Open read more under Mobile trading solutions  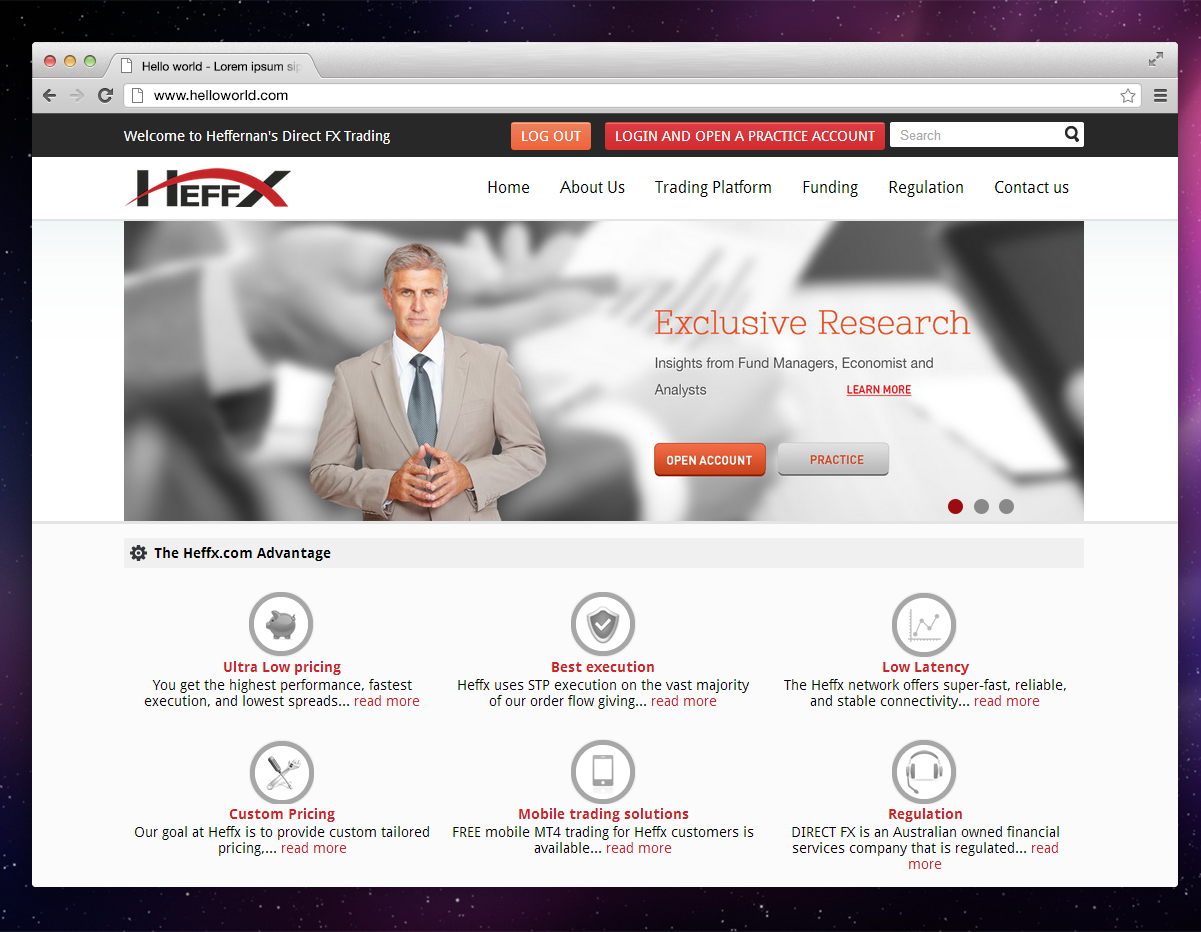[x=639, y=848]
